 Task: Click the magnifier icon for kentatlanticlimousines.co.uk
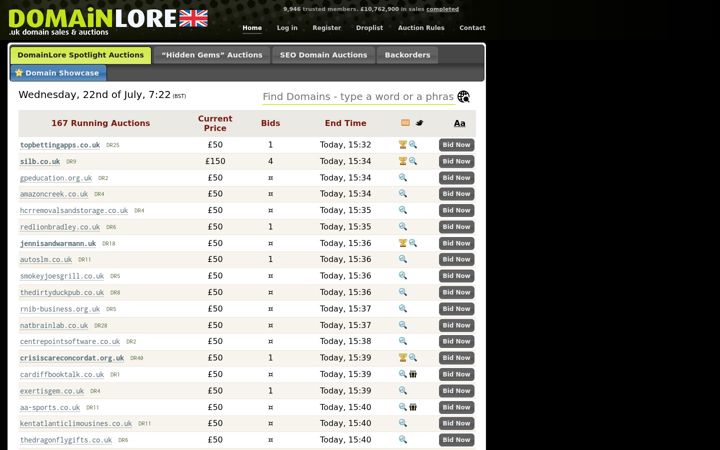403,423
